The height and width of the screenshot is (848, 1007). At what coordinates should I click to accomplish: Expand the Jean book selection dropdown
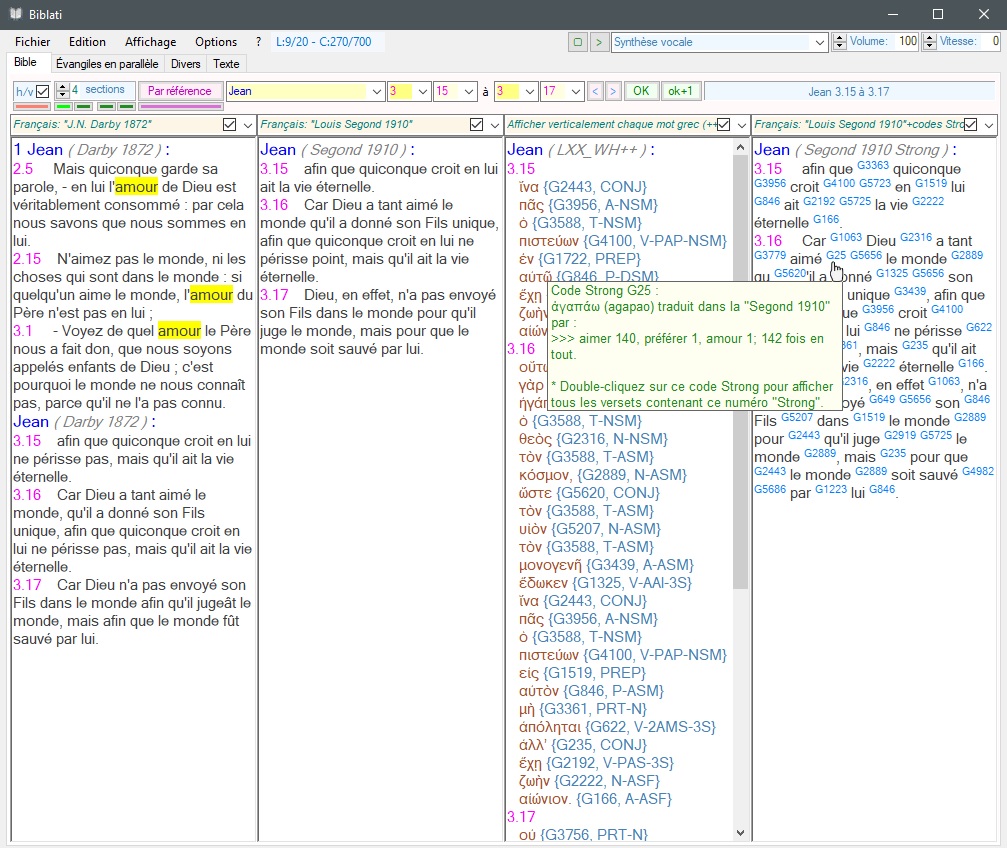point(377,91)
